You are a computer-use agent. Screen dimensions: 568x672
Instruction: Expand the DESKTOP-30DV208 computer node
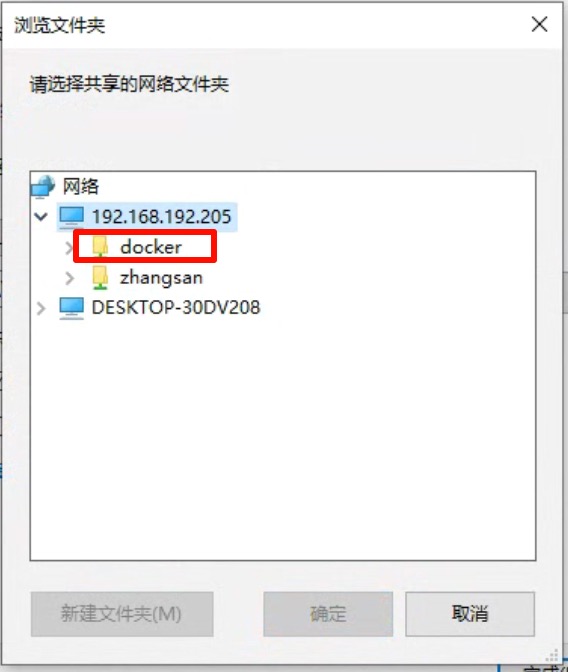pos(41,308)
